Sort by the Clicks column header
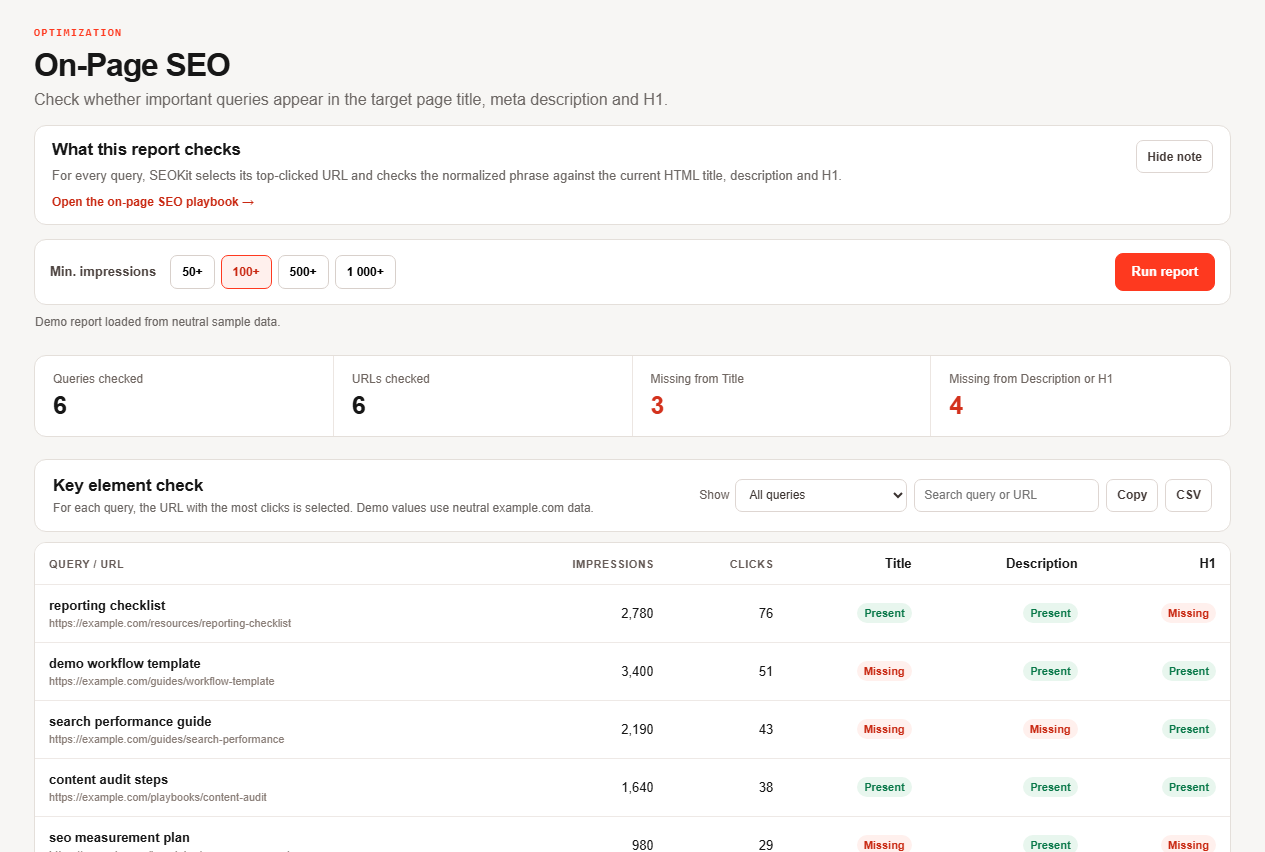 click(751, 564)
